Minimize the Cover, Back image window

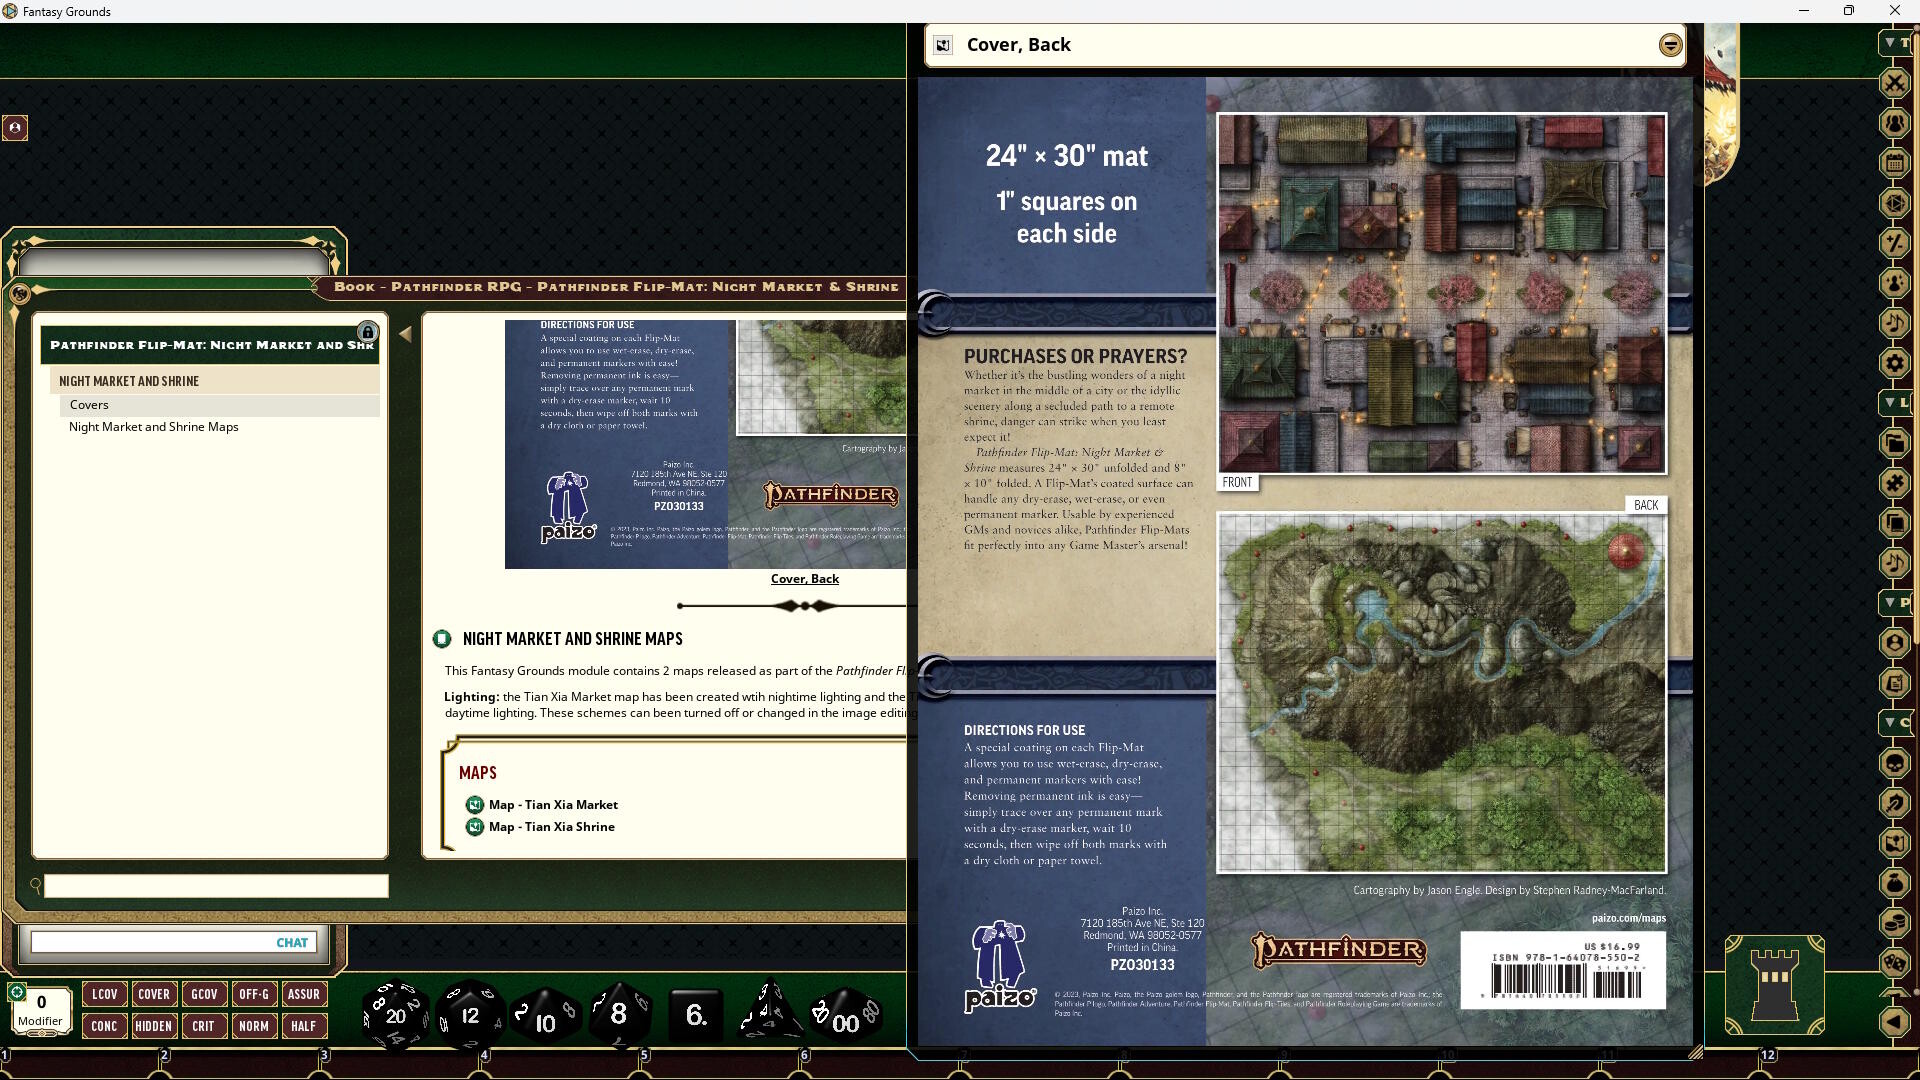coord(1670,45)
